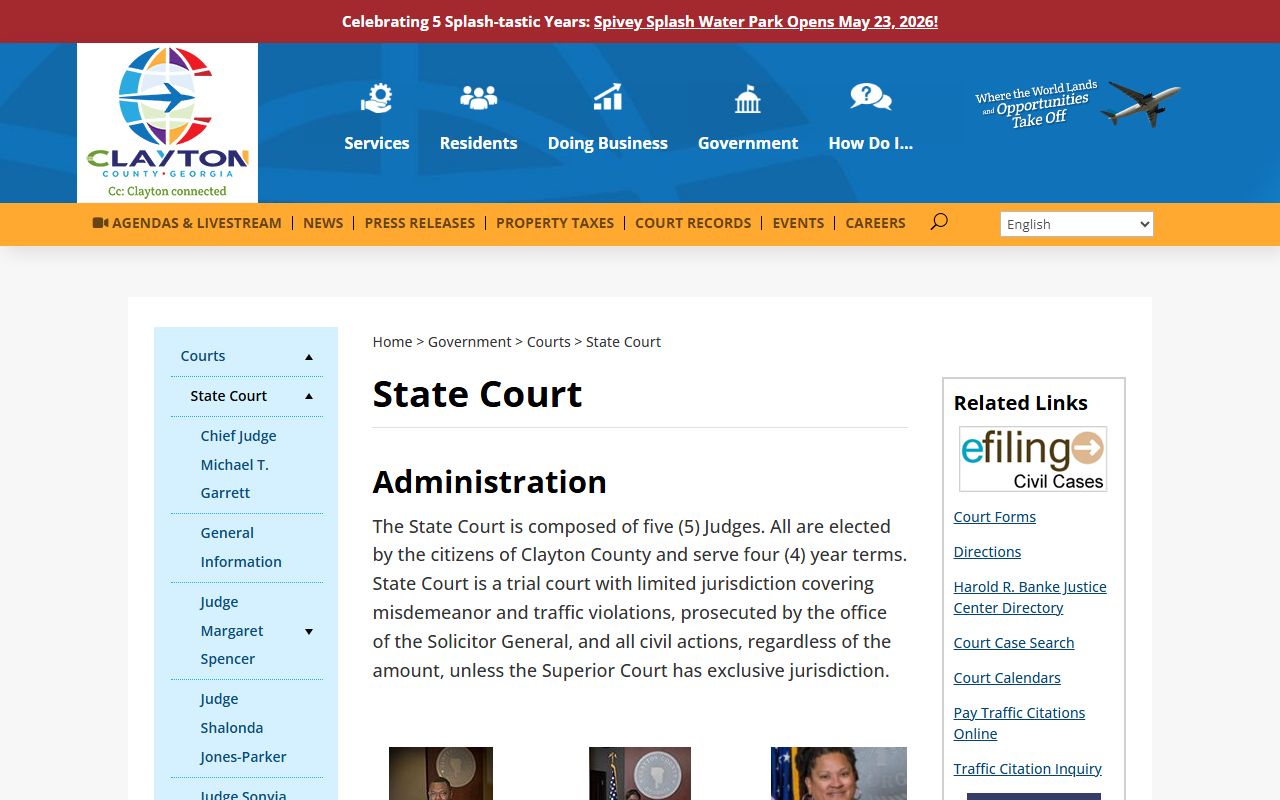Select General Information in sidebar
This screenshot has width=1280, height=800.
(241, 547)
